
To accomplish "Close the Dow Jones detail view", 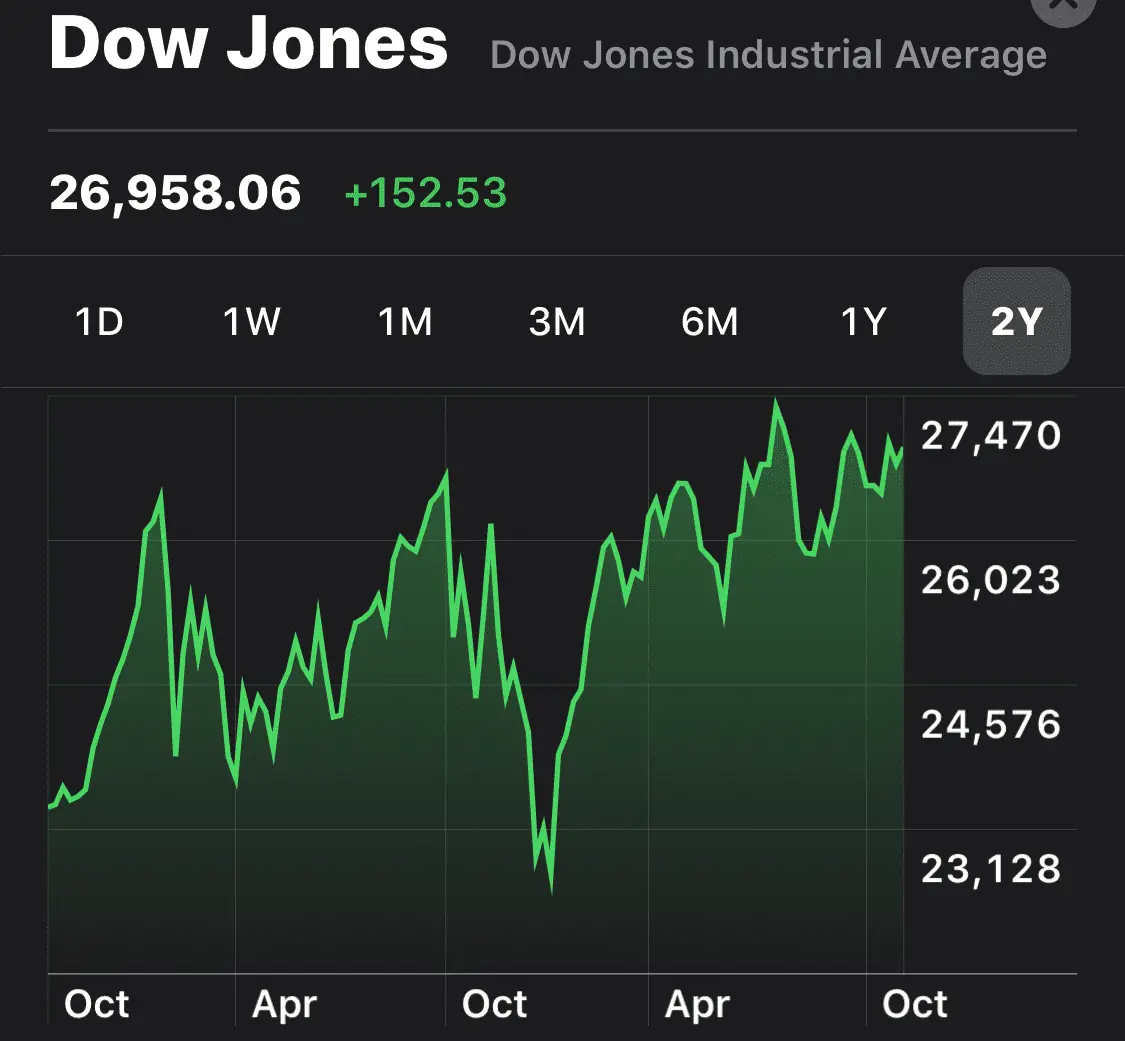I will tap(1063, 6).
